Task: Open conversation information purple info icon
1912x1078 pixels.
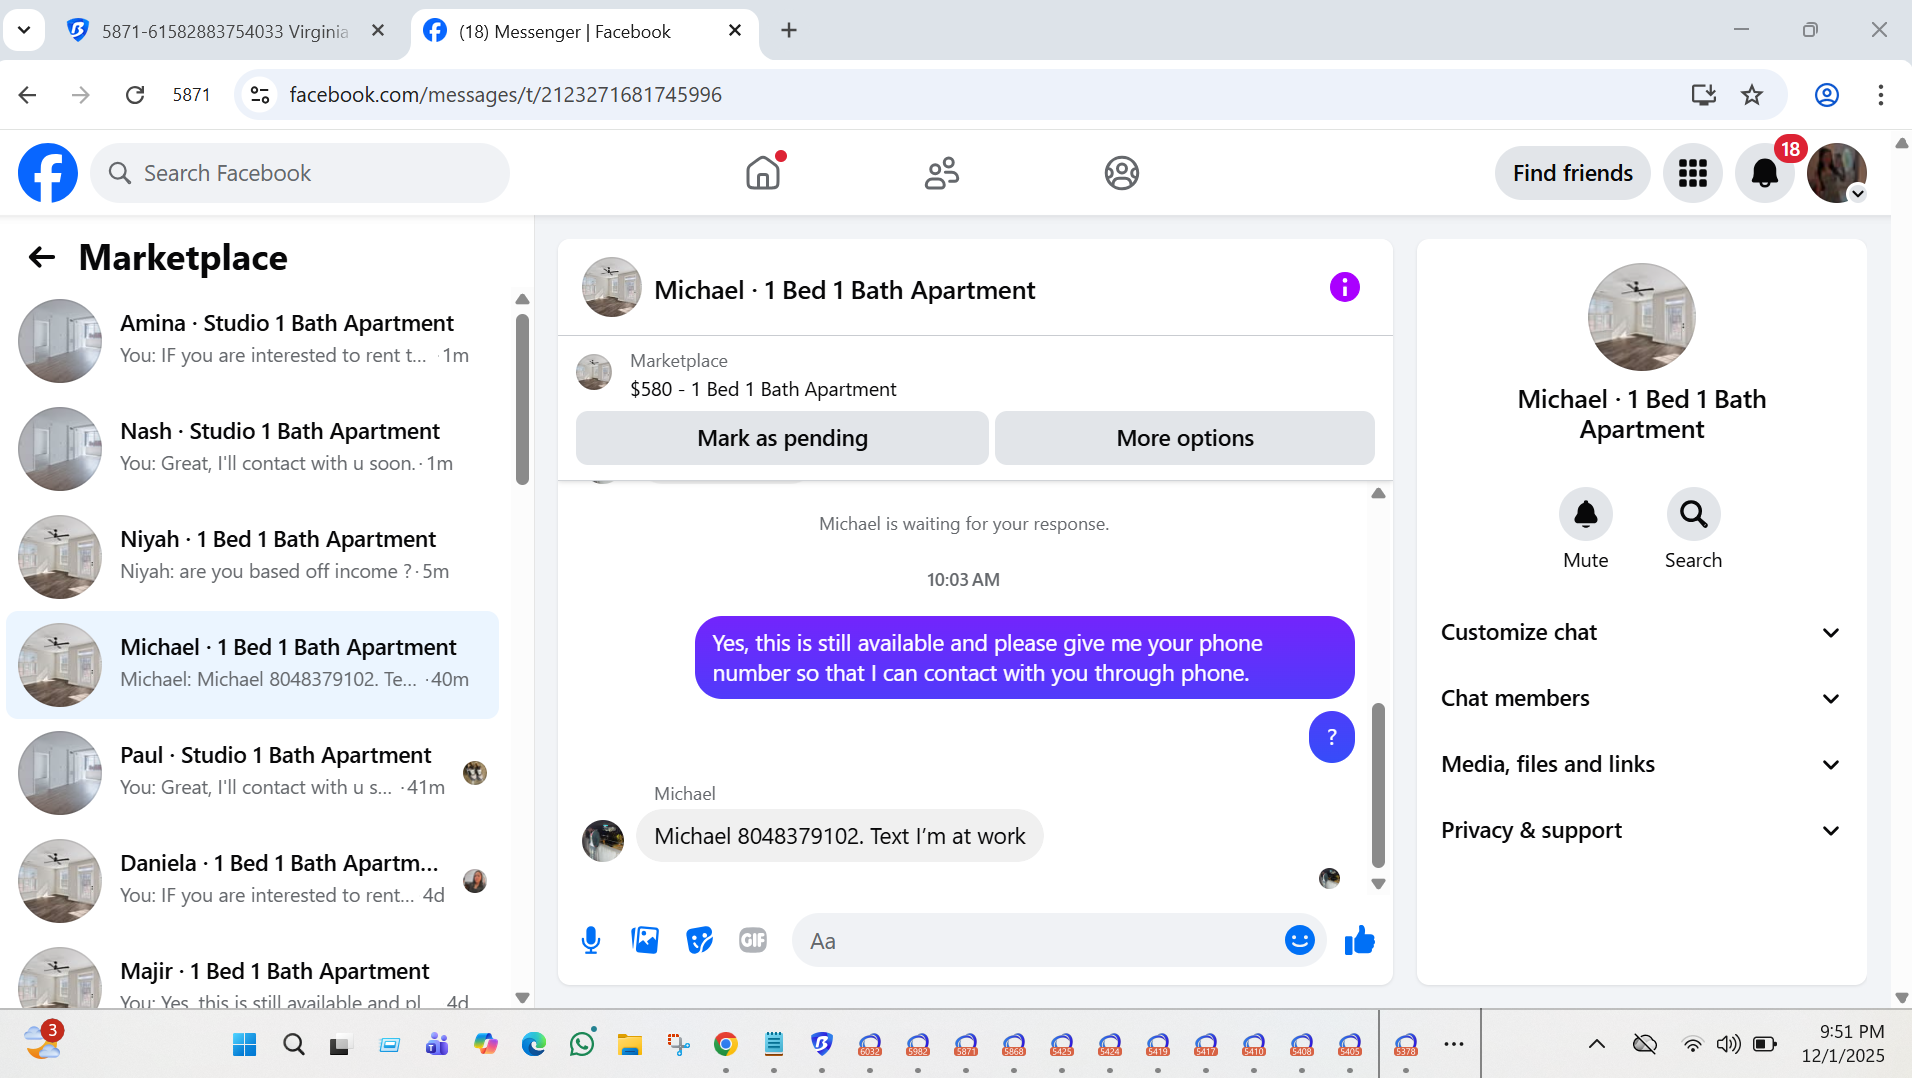Action: tap(1345, 288)
